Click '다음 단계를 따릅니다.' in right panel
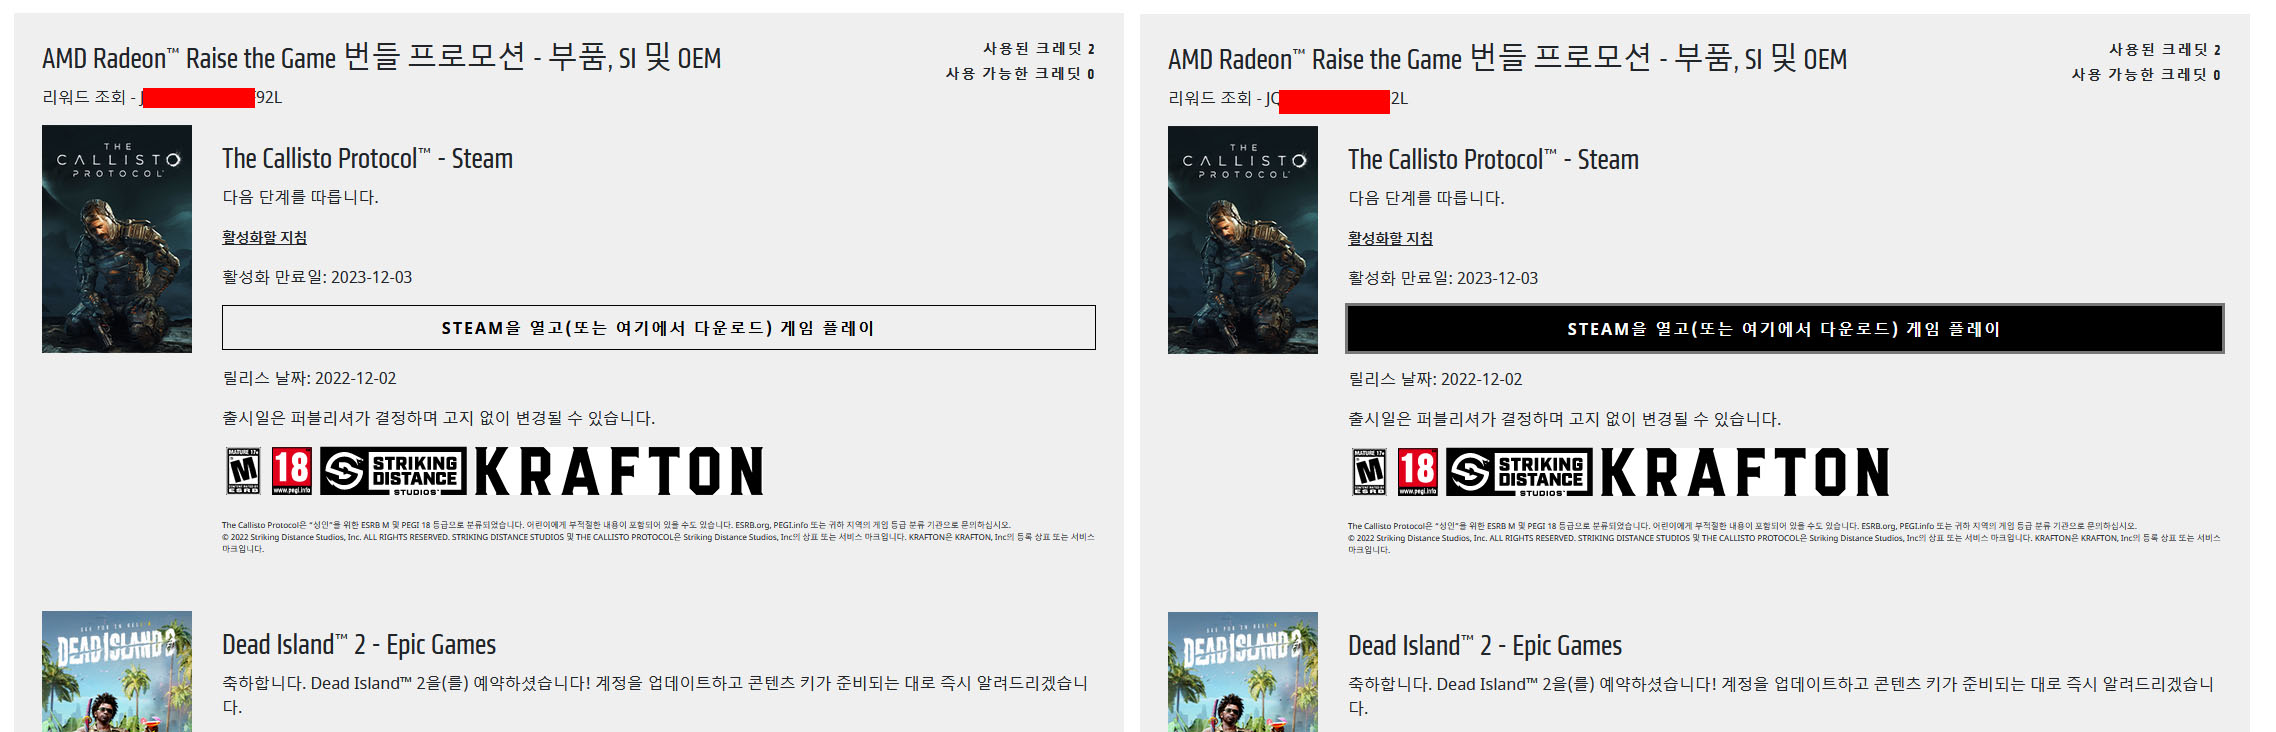This screenshot has height=732, width=2276. tap(1426, 198)
